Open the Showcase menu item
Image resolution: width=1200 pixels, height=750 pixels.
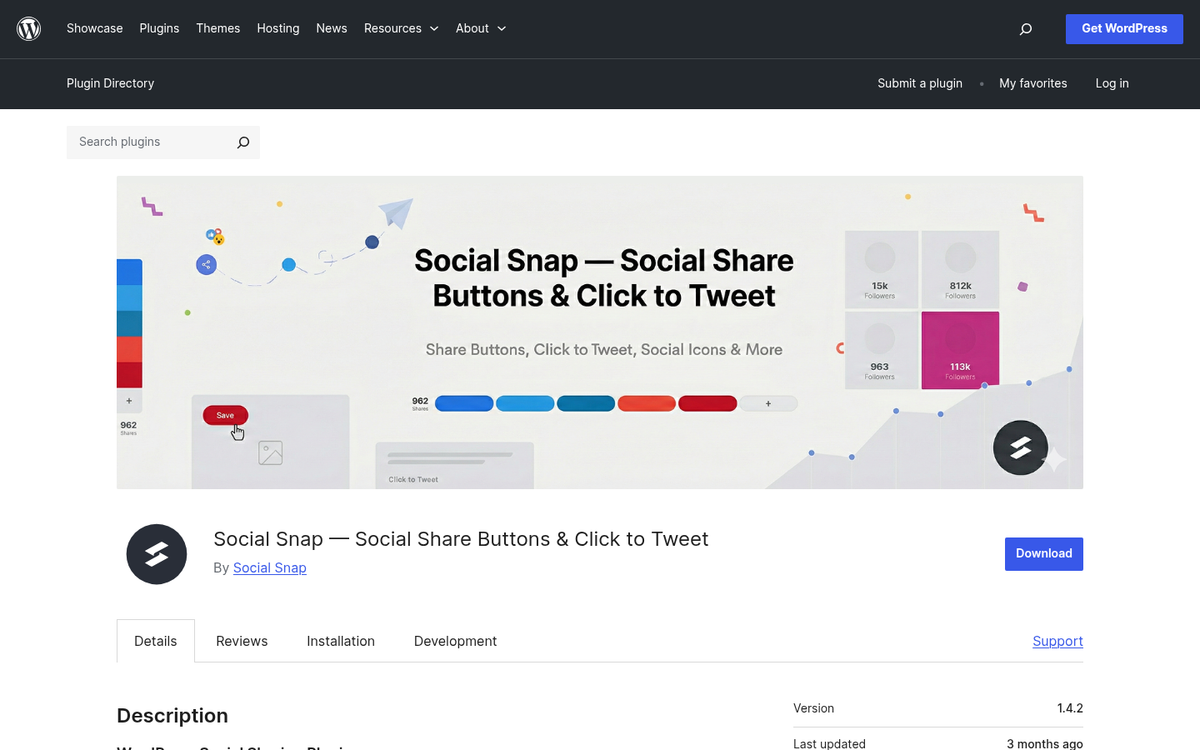tap(95, 28)
